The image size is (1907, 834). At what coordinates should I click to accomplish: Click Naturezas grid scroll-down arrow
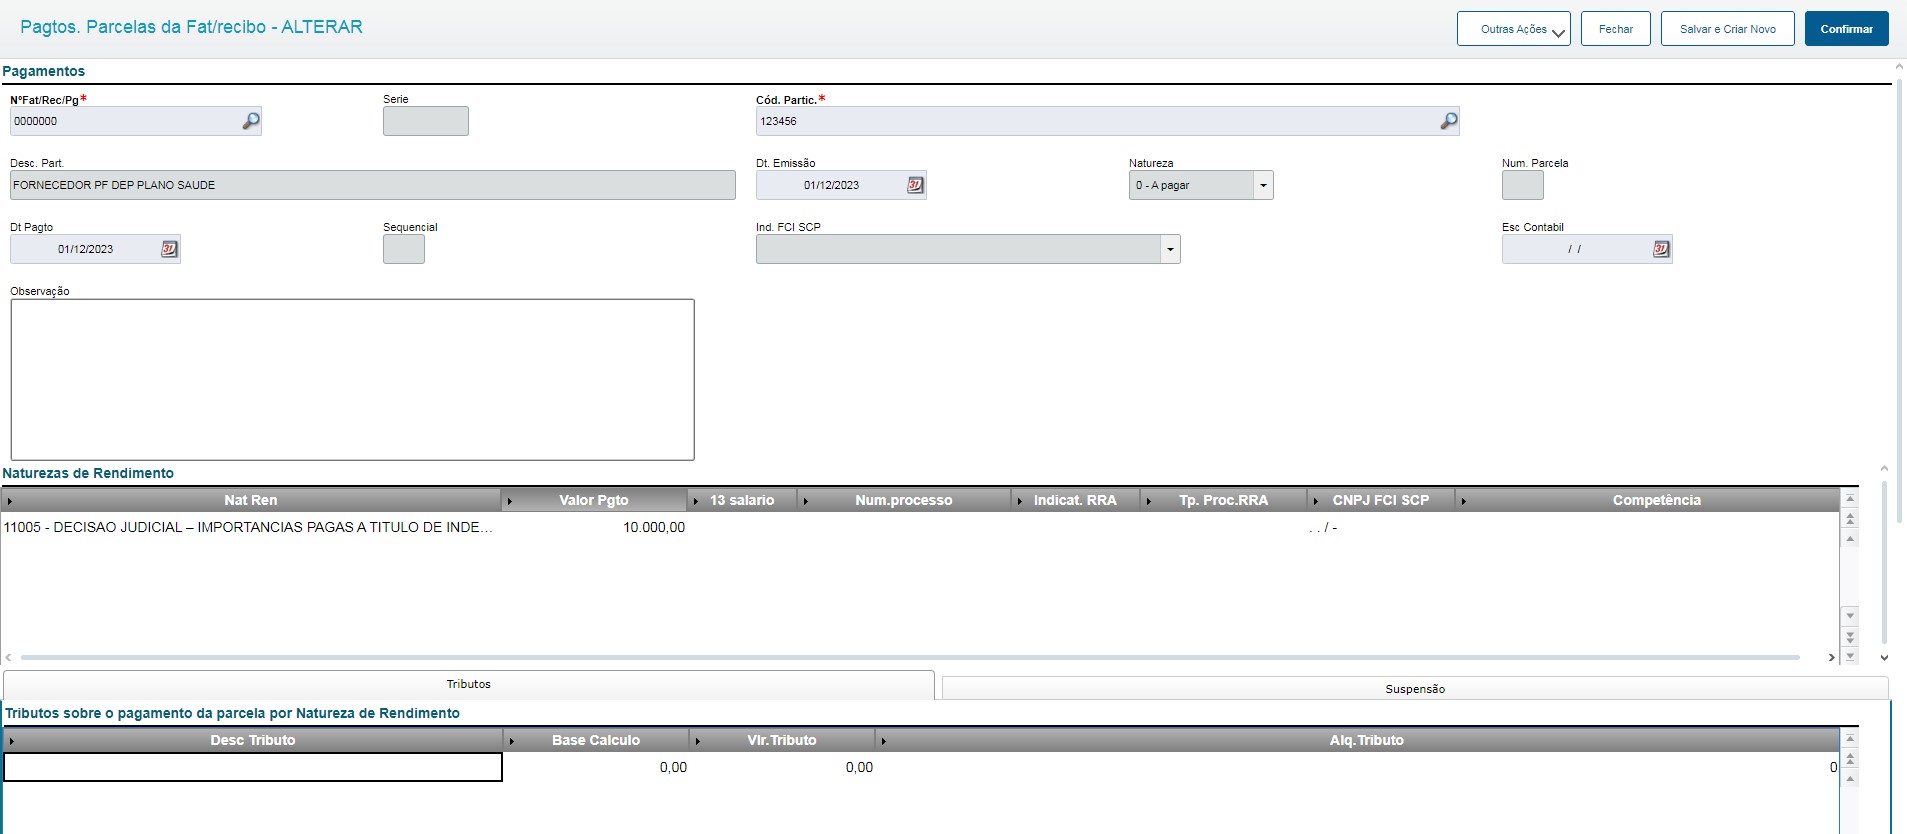point(1850,615)
